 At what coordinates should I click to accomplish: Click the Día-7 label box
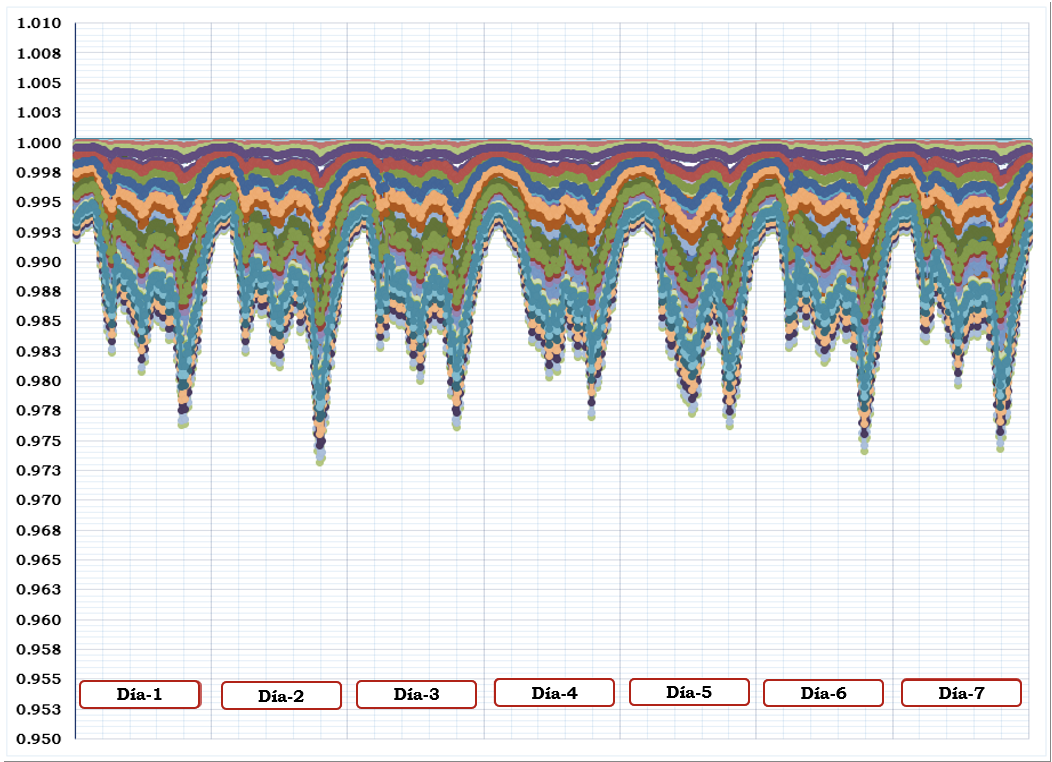[961, 692]
